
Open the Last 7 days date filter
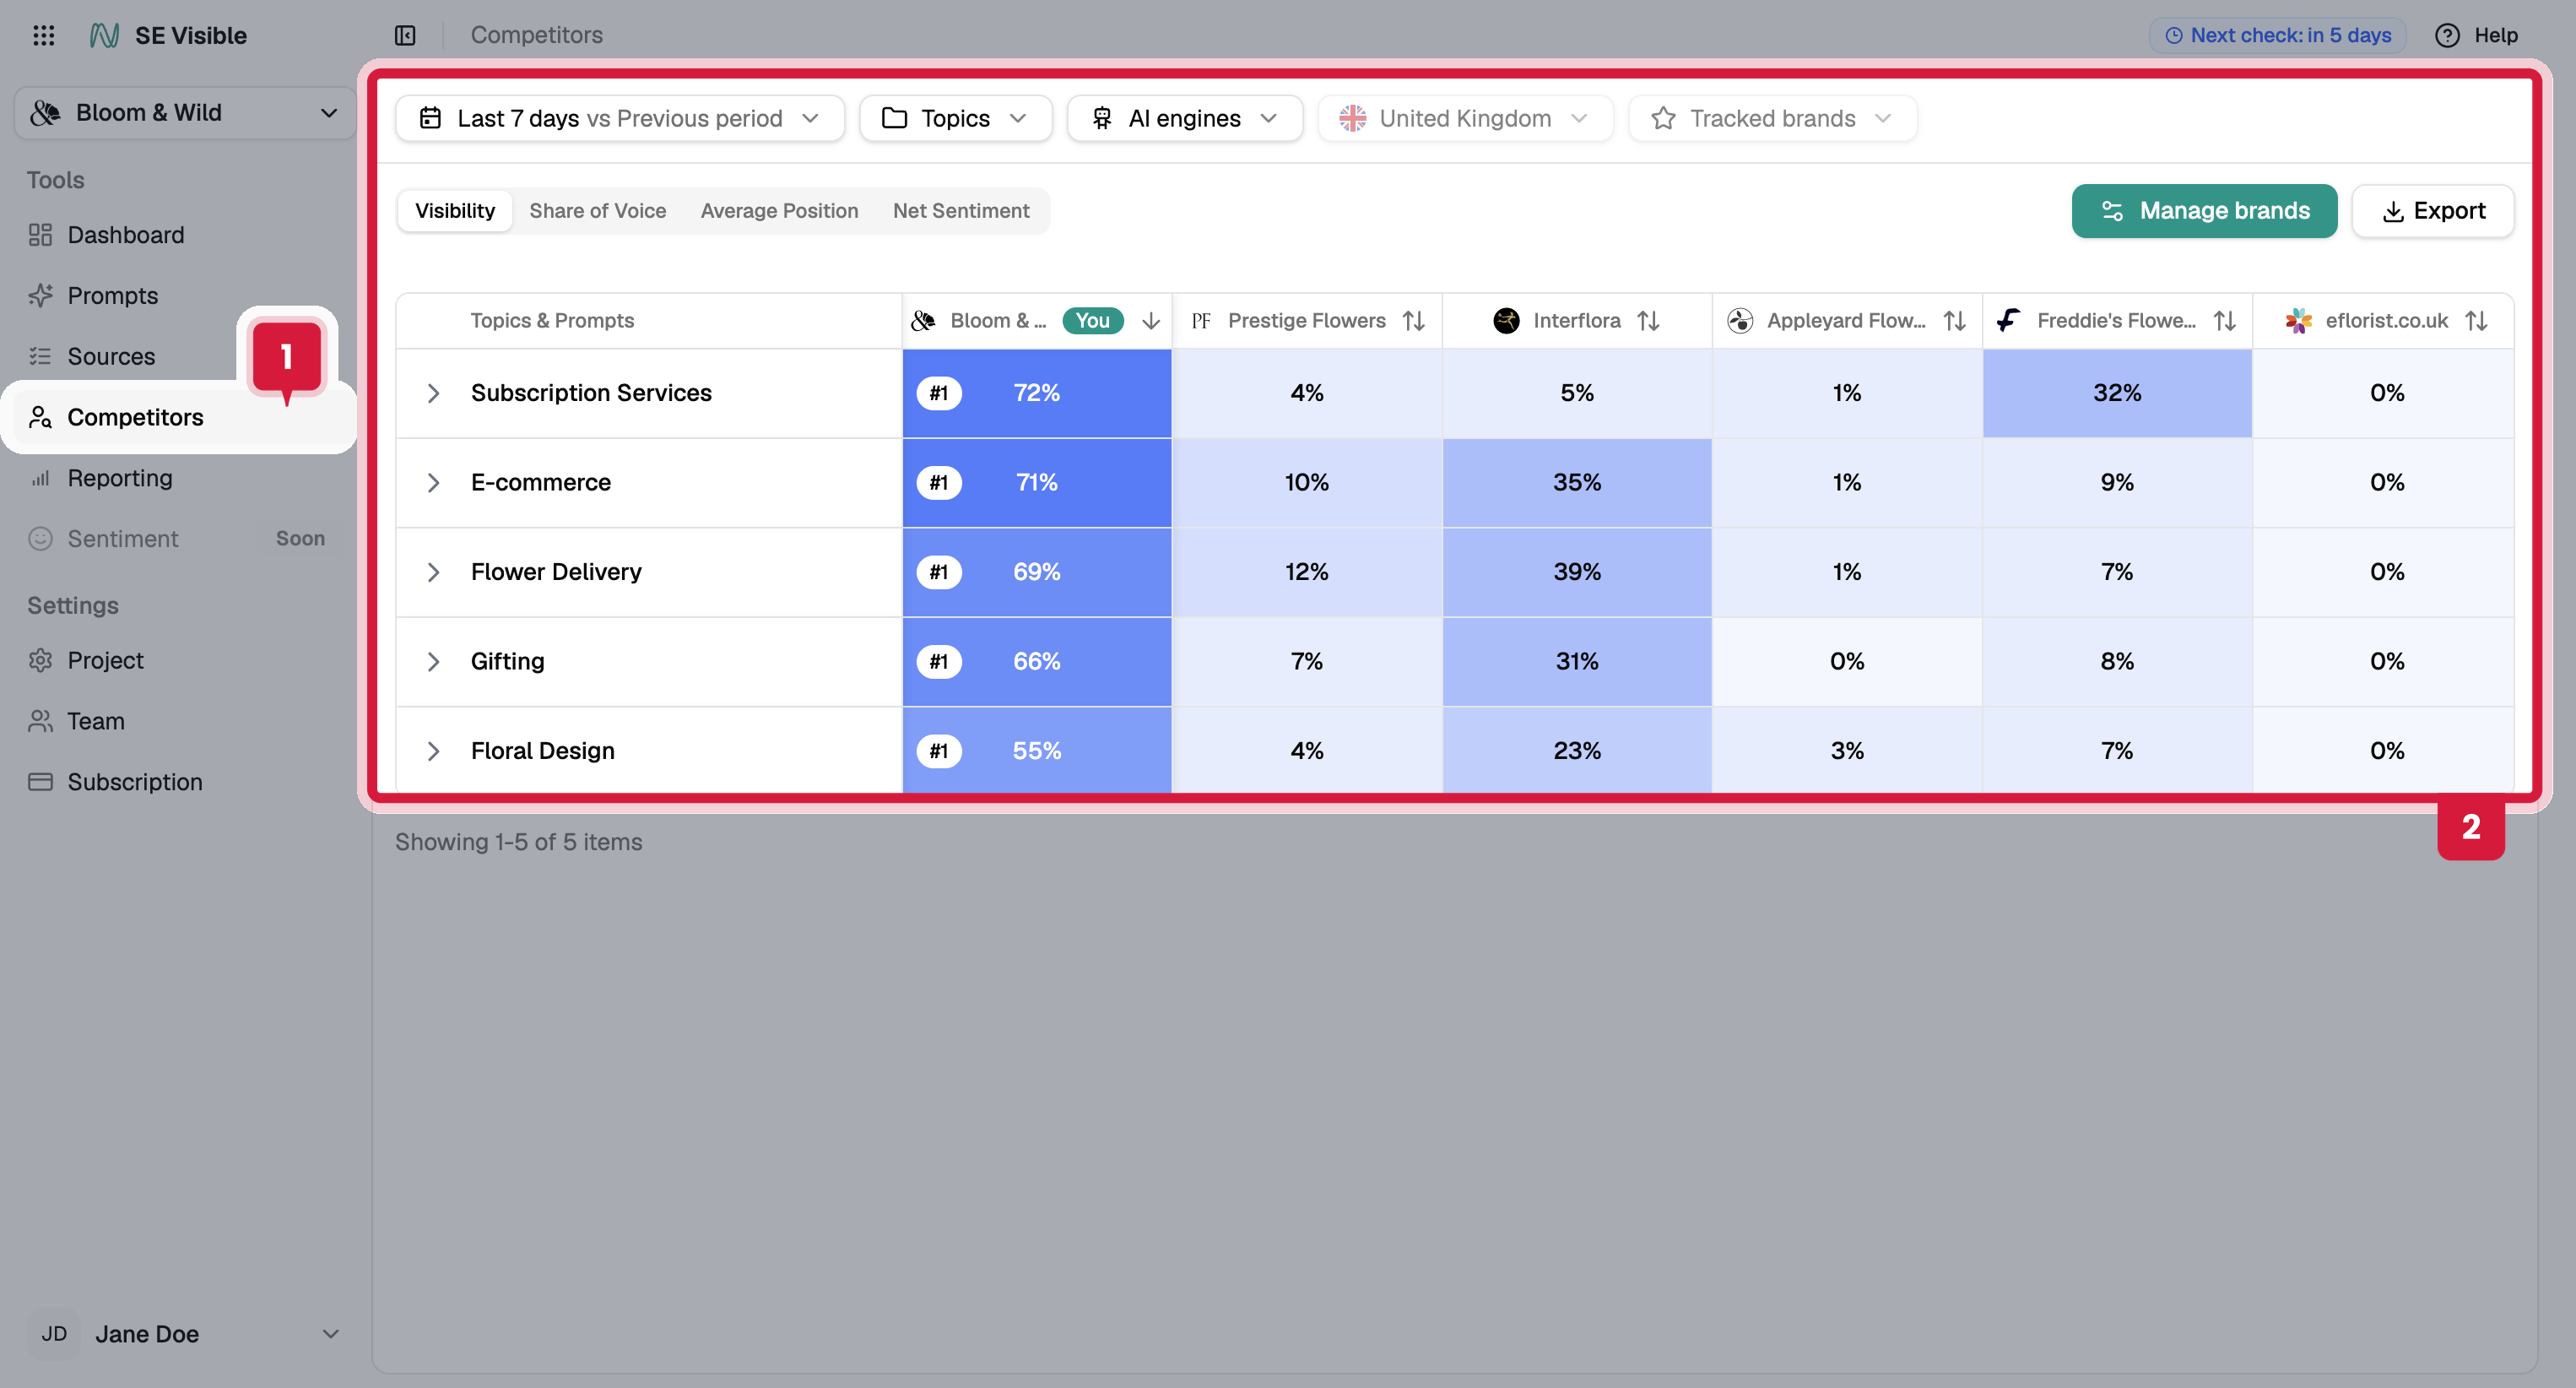[620, 118]
